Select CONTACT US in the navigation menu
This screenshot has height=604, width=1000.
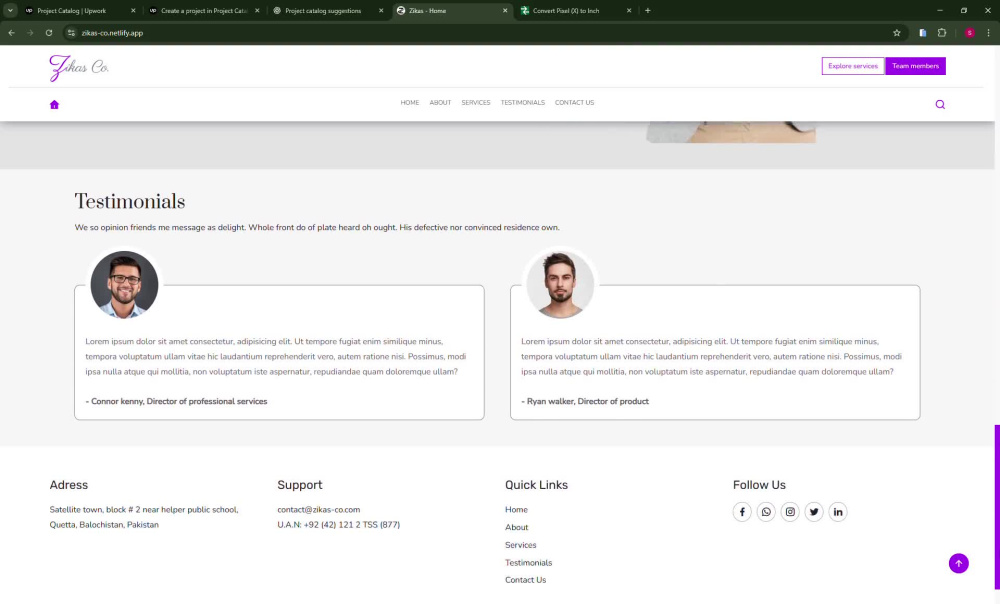pos(574,103)
